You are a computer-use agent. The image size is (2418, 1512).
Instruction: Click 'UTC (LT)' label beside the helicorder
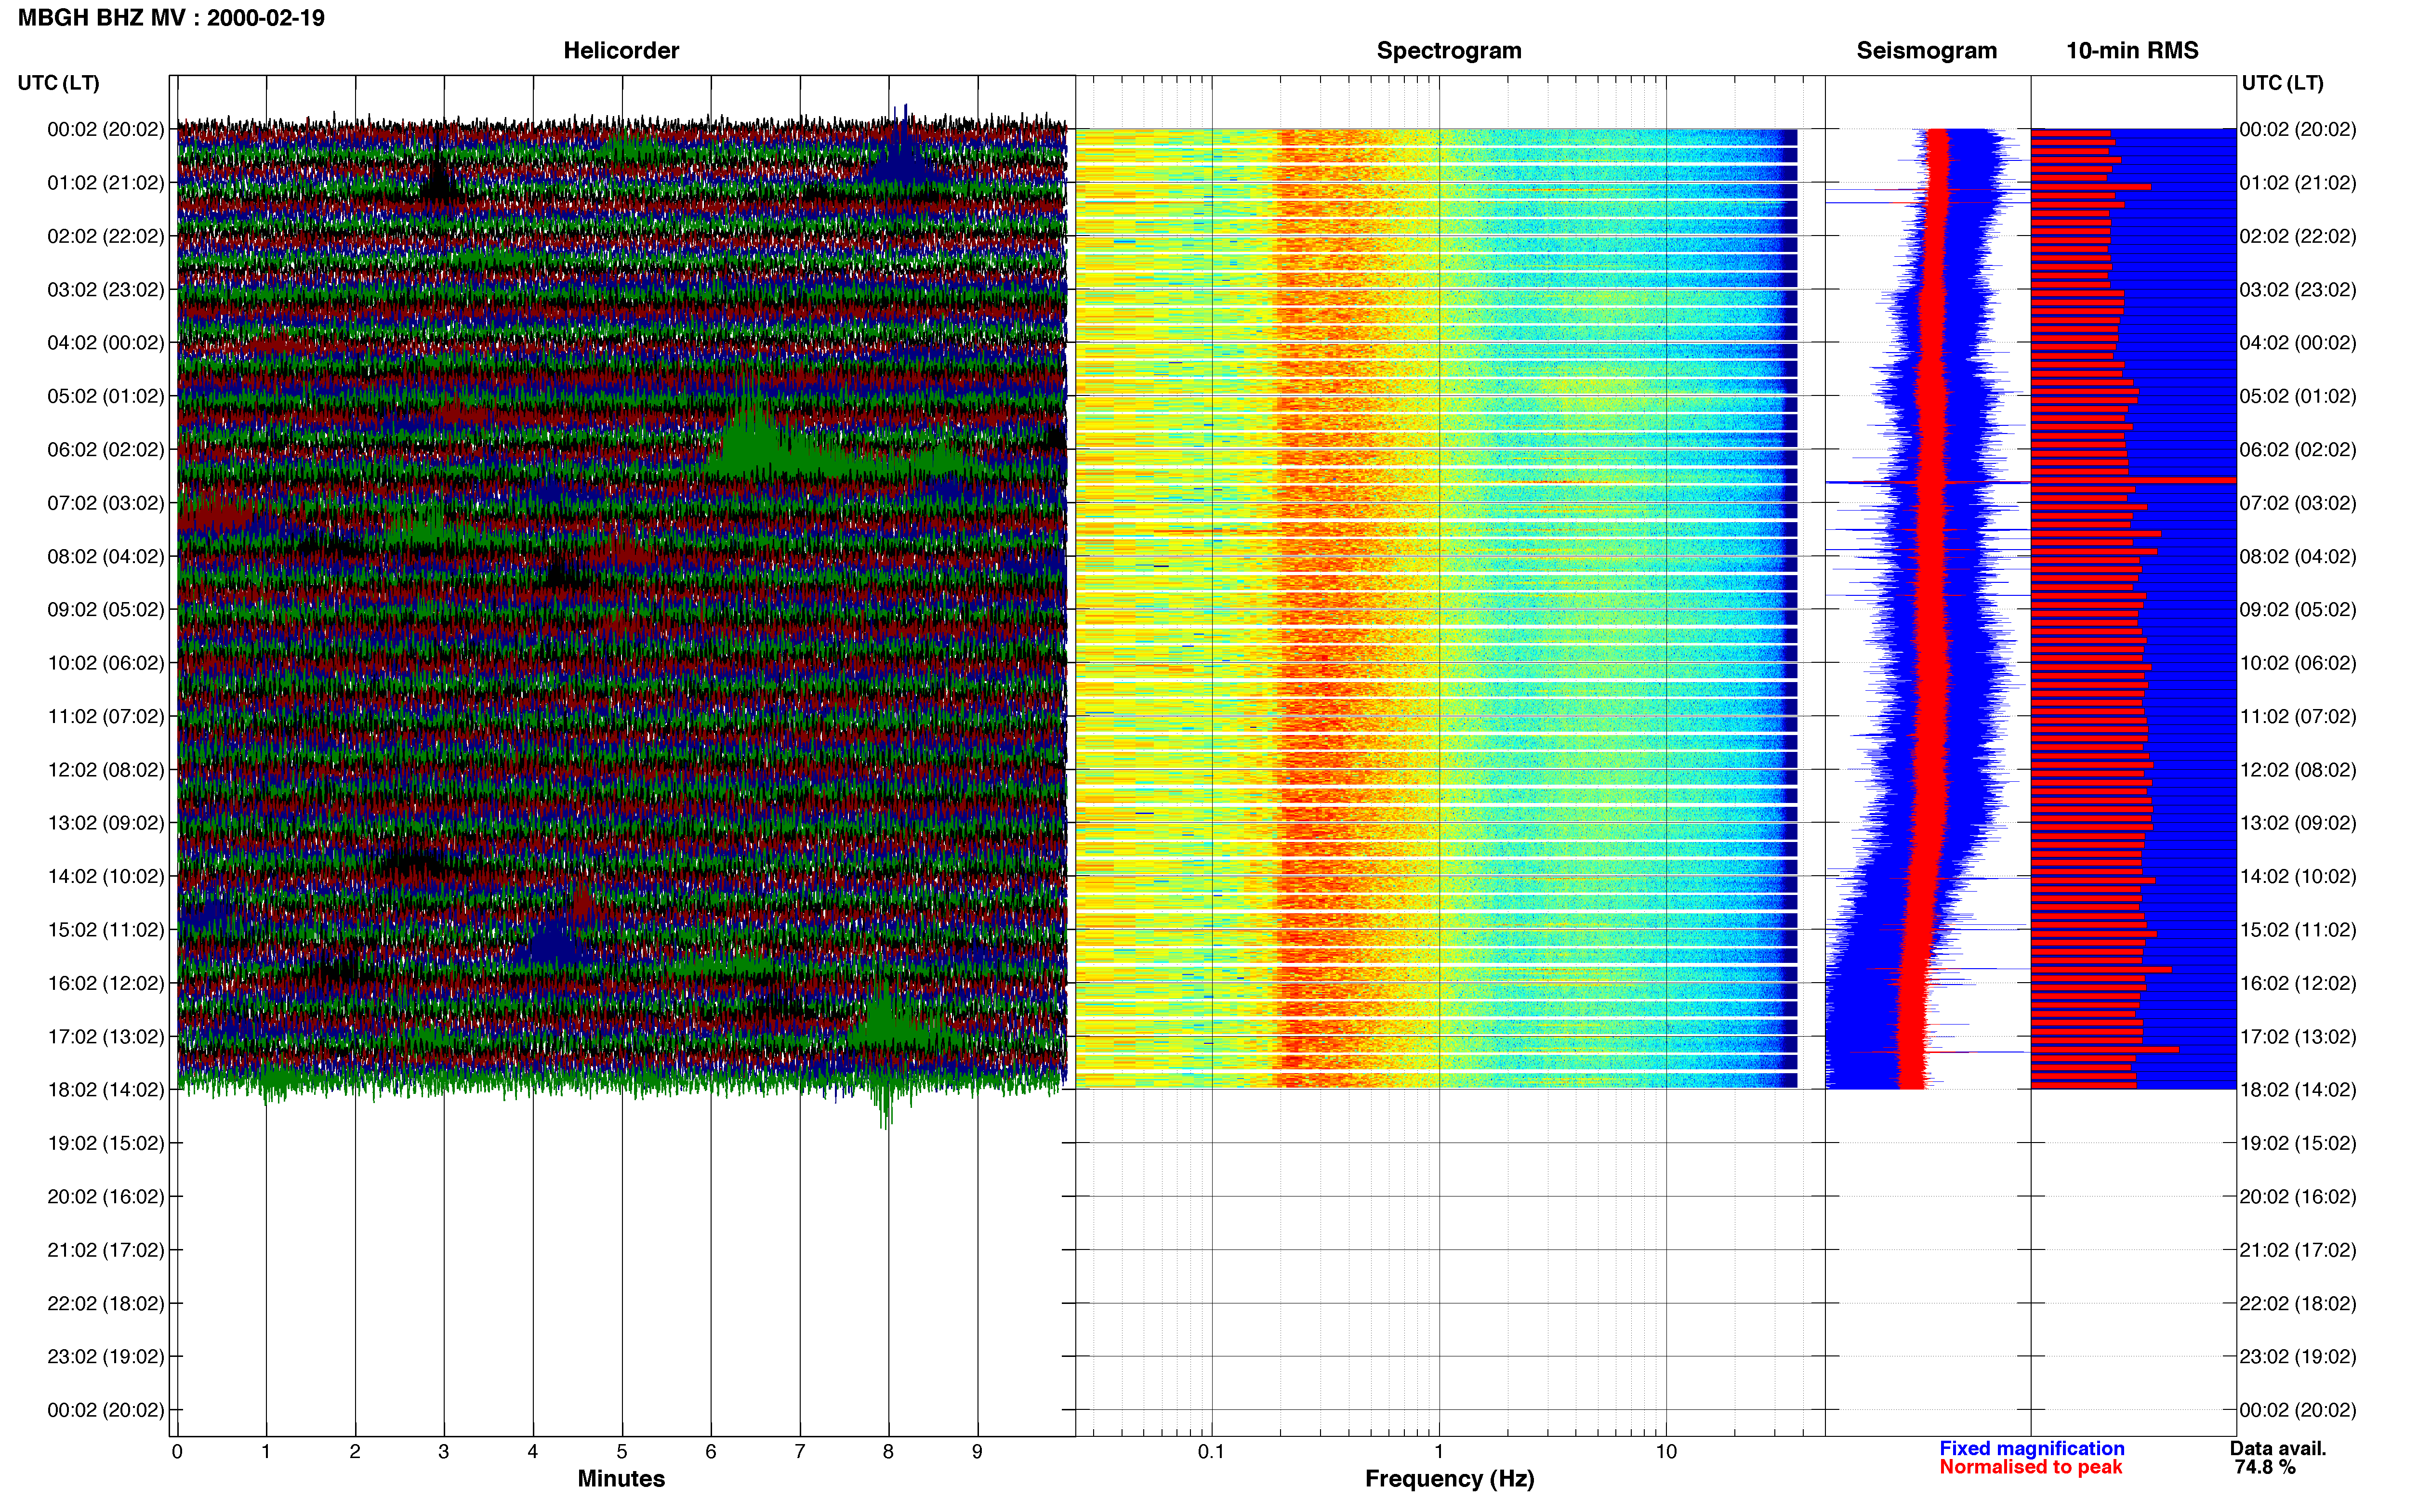[x=58, y=83]
